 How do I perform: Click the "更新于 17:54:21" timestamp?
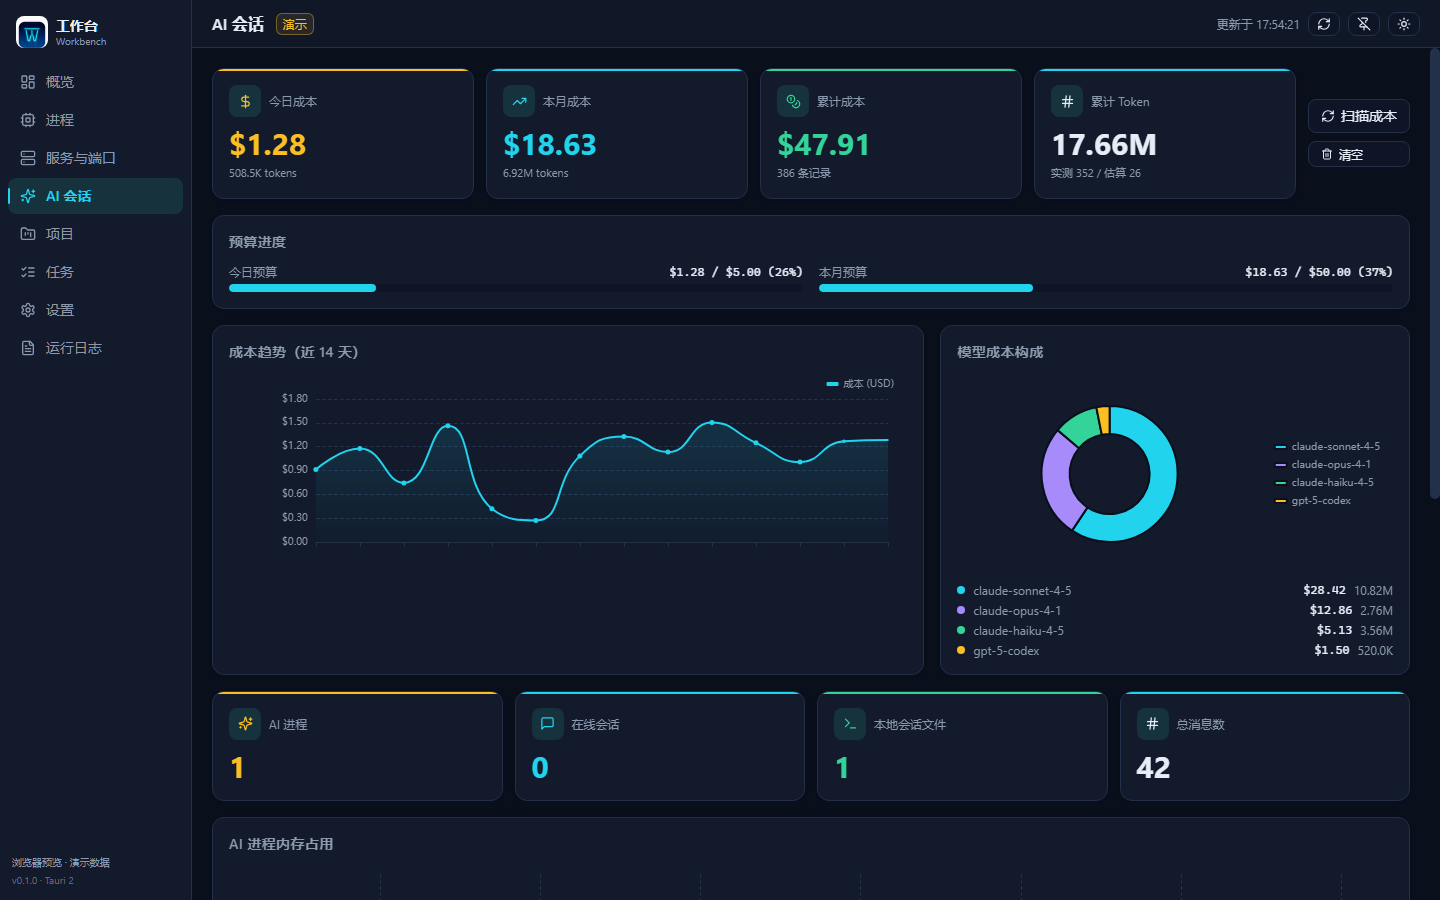(x=1258, y=25)
